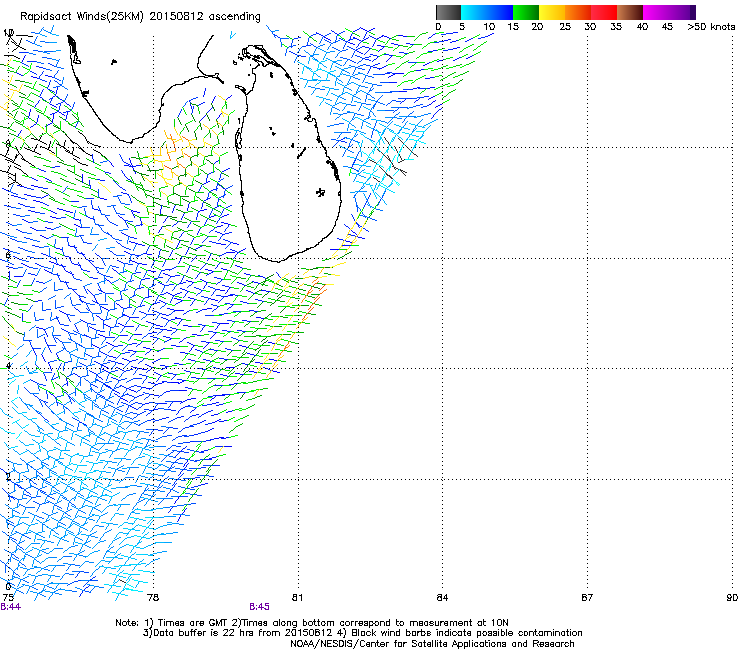Click the '5' legend scale label

462,27
